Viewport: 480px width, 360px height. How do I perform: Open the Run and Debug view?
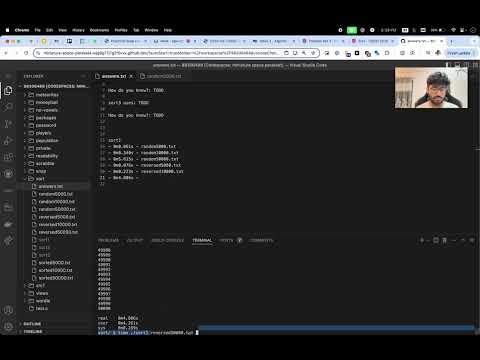pyautogui.click(x=8, y=140)
